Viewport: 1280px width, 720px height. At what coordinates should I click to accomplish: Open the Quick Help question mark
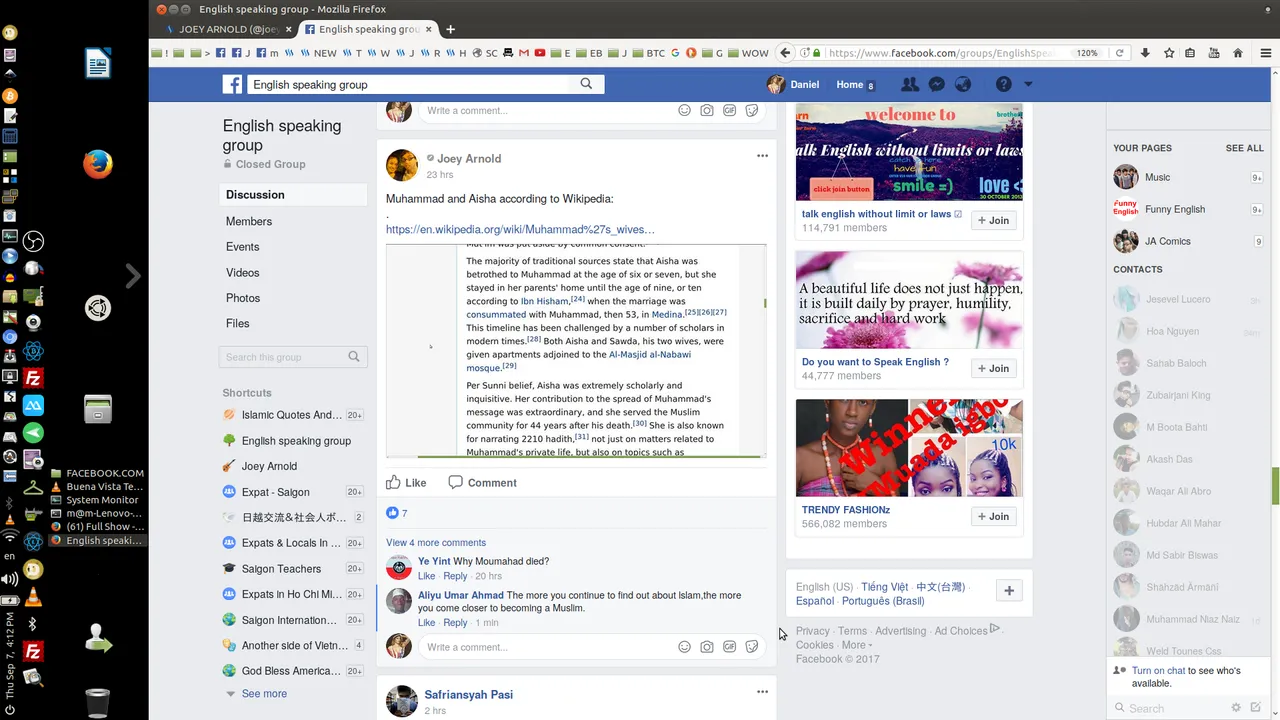[1004, 85]
